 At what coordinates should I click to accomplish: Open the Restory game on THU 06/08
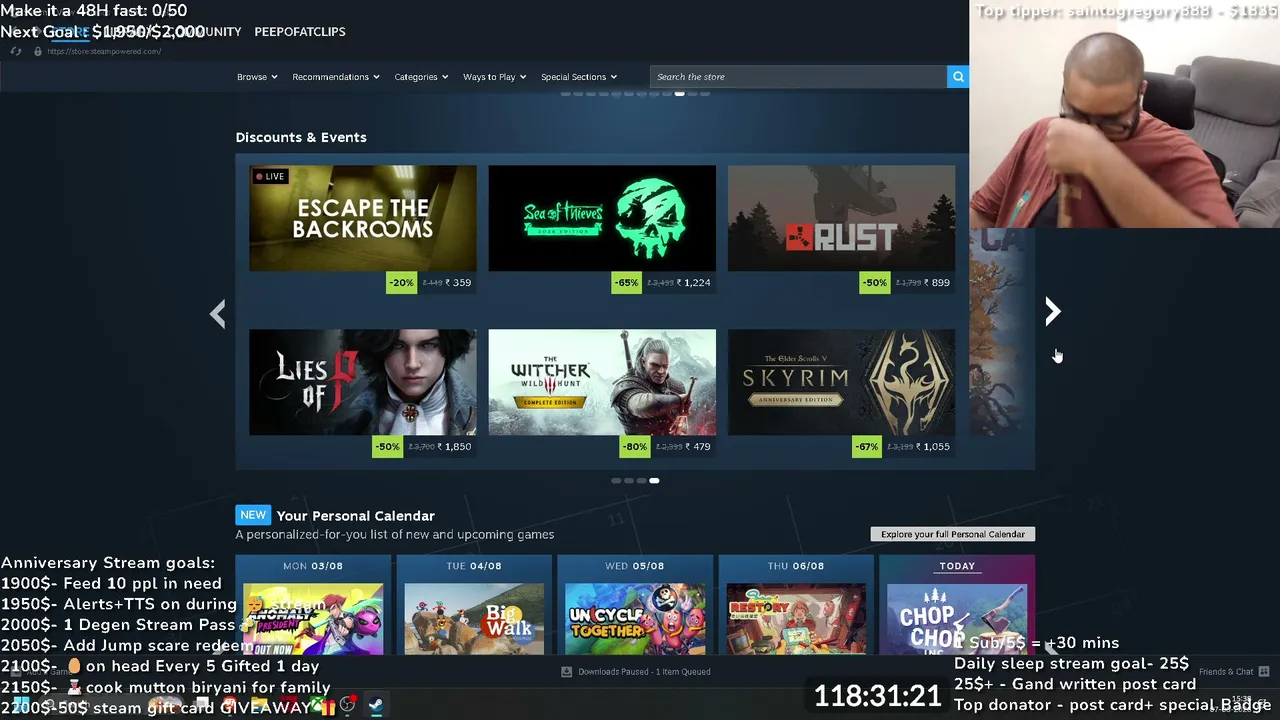click(796, 618)
